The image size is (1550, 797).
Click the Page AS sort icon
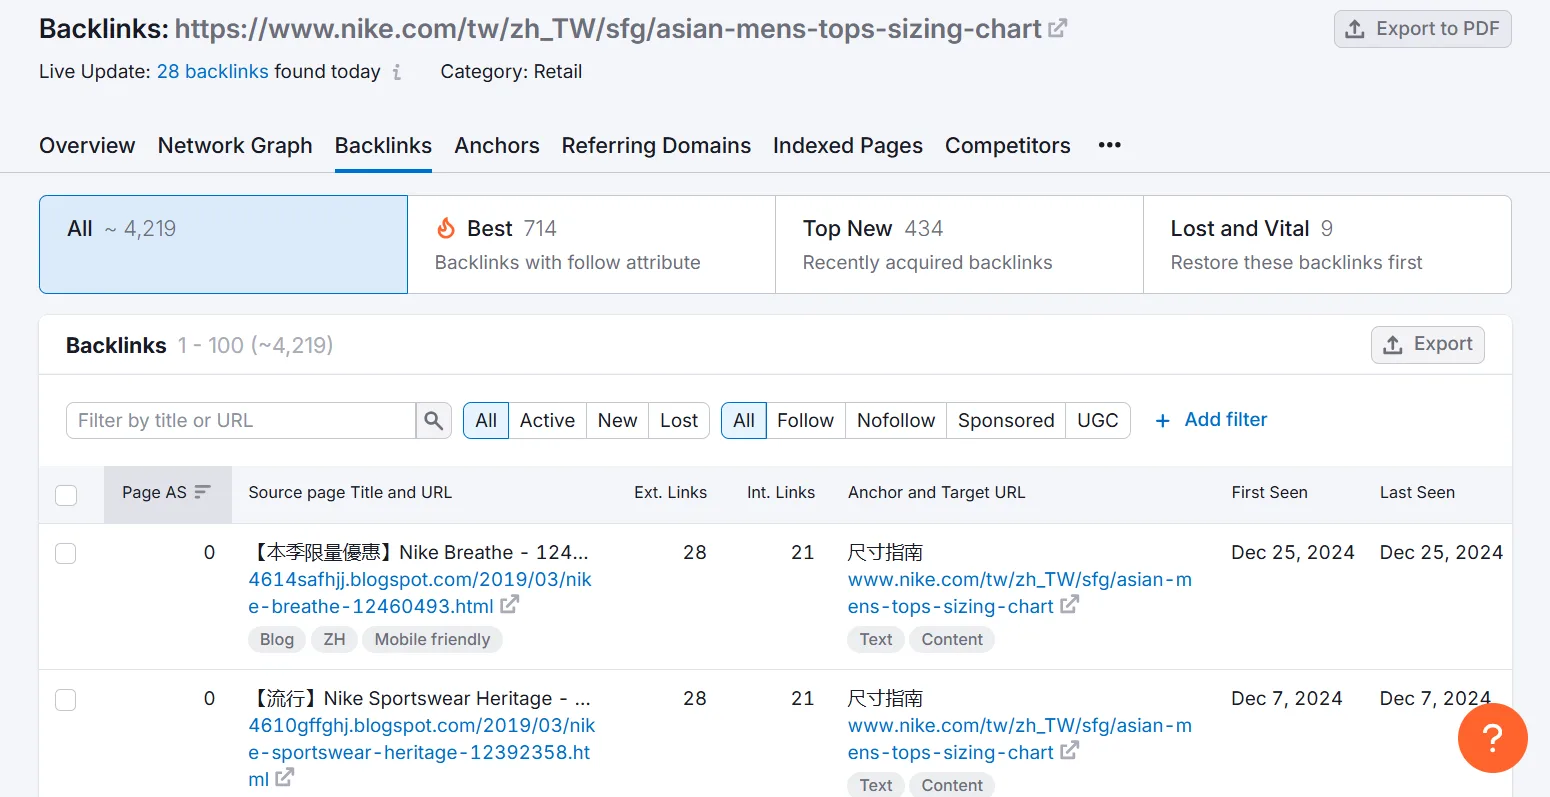pos(202,492)
